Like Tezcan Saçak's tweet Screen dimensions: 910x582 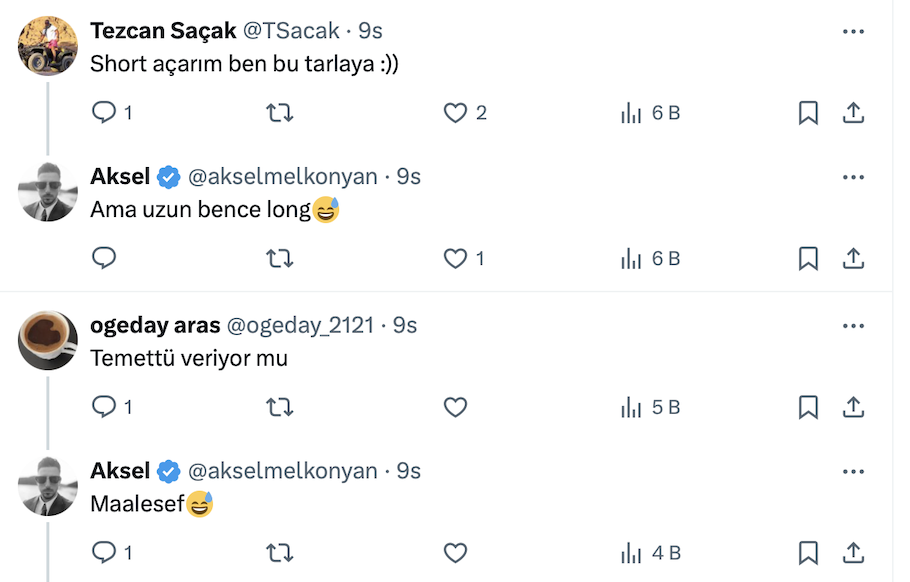(x=456, y=113)
